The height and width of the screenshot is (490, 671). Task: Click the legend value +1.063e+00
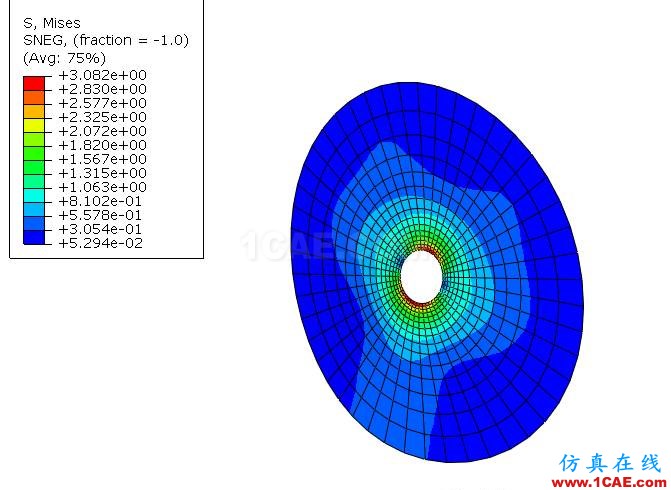click(x=102, y=187)
